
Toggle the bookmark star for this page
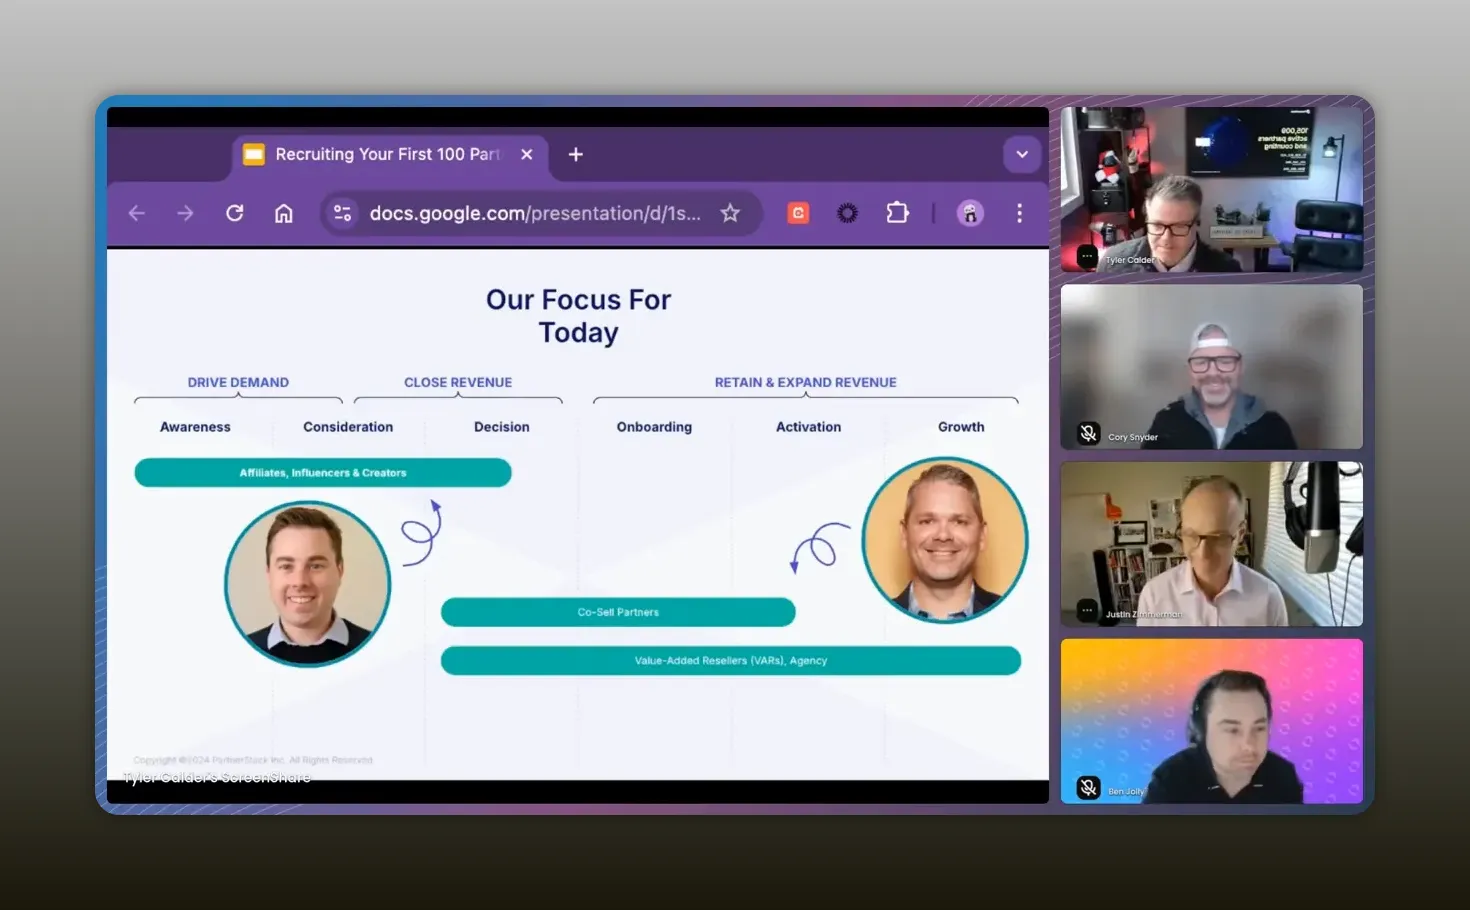(730, 213)
